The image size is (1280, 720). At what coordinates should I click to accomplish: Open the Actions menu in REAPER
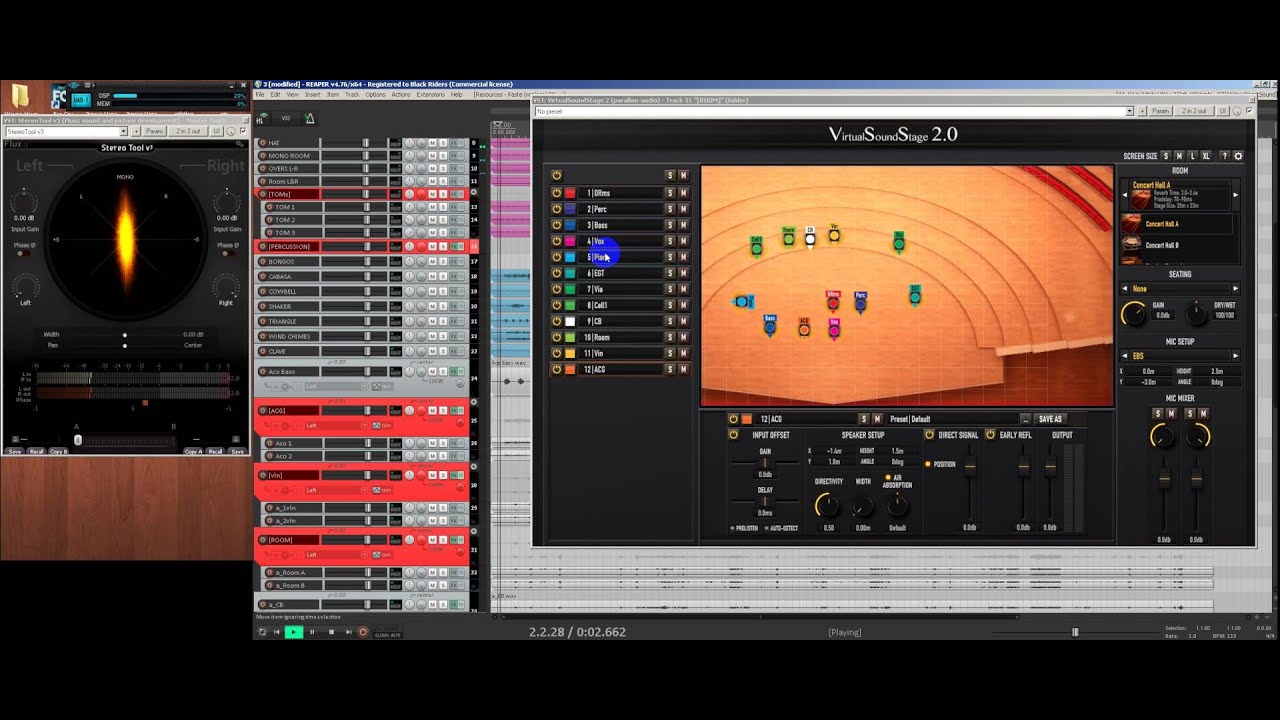tap(401, 95)
